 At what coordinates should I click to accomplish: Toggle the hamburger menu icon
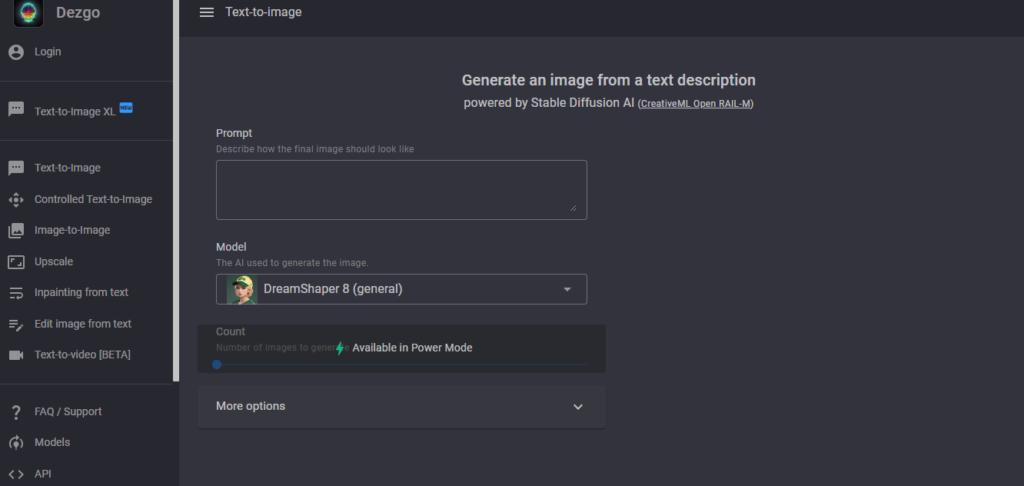(x=207, y=12)
